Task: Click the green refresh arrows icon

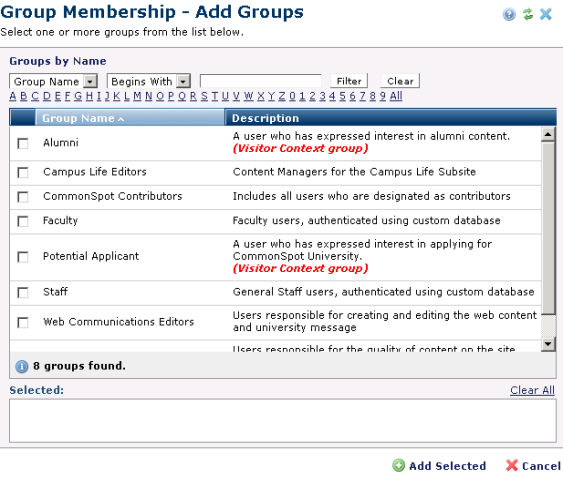Action: (x=527, y=14)
